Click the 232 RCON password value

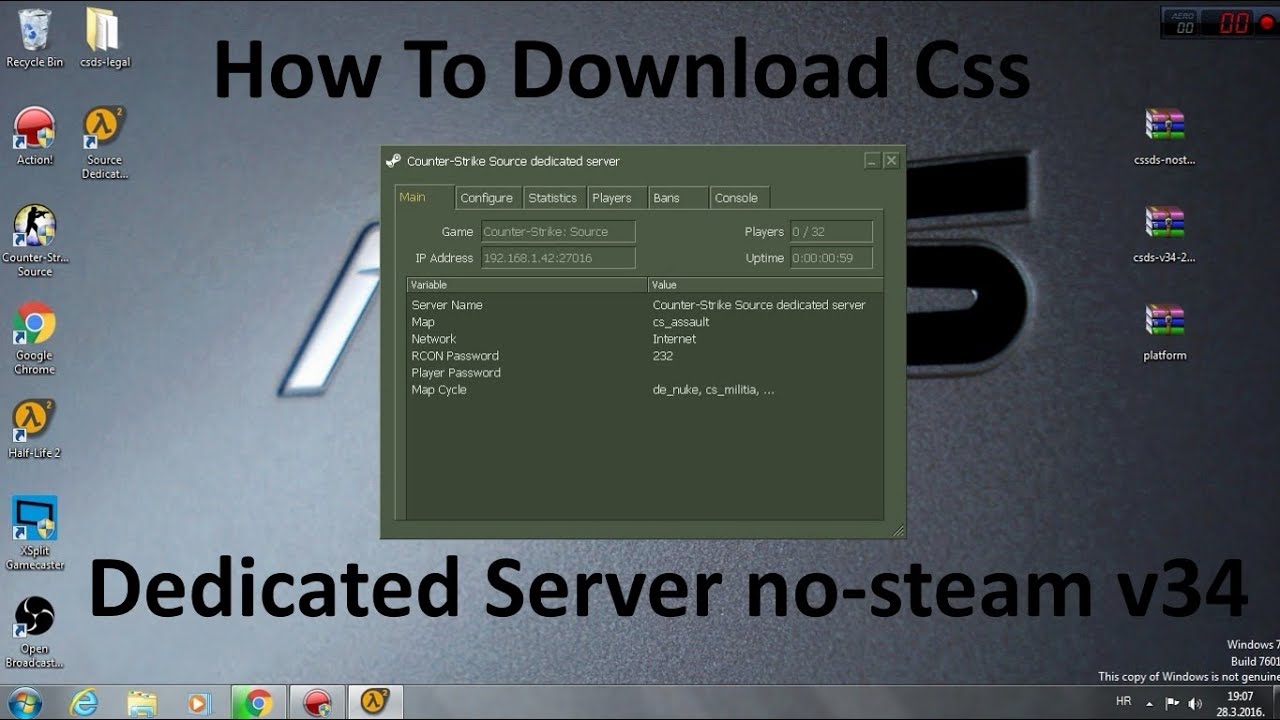point(663,356)
